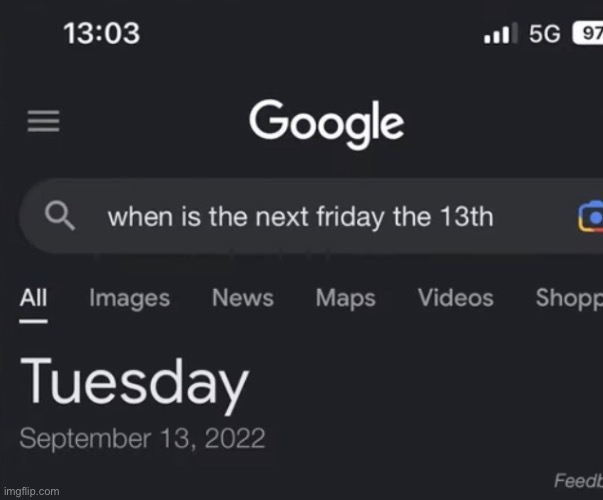Click the Feedback link
The width and height of the screenshot is (603, 500).
pyautogui.click(x=578, y=482)
